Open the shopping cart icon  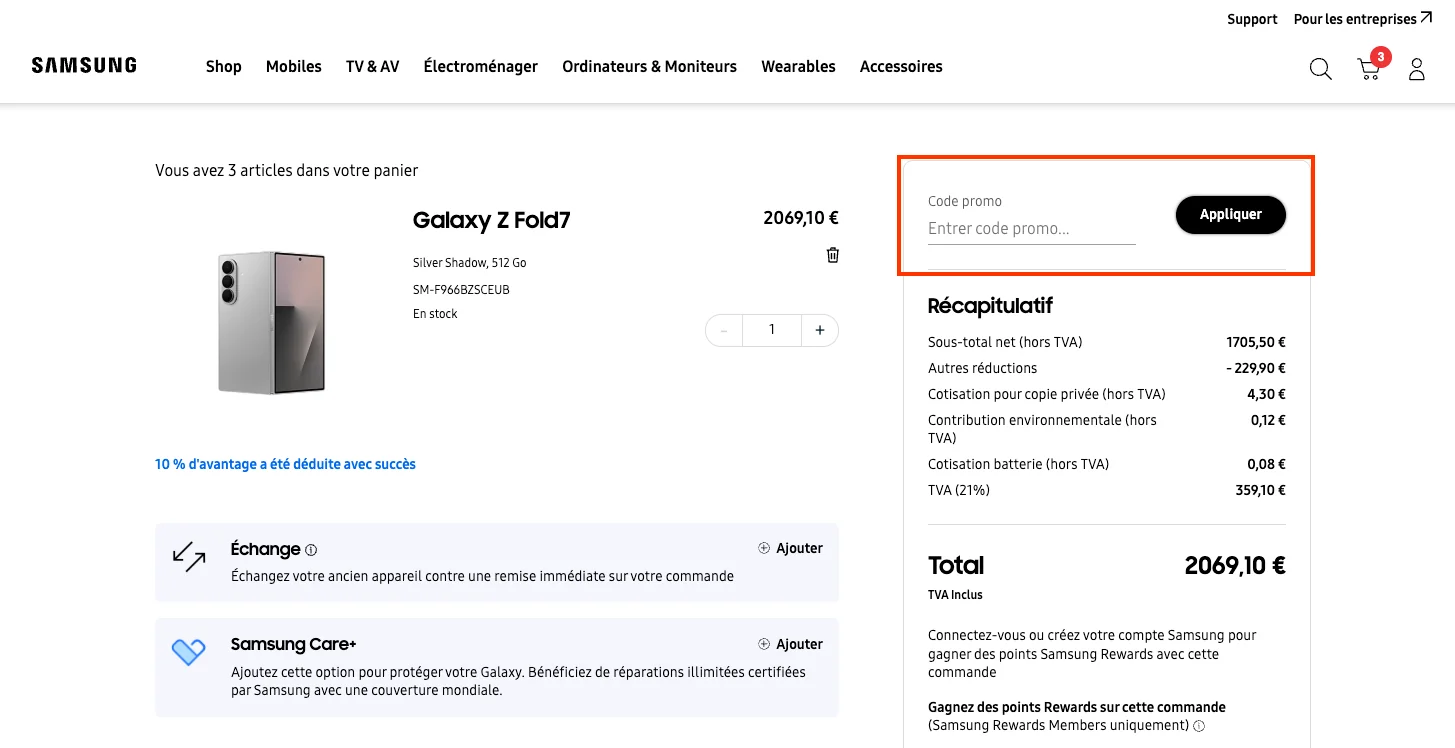pos(1369,68)
